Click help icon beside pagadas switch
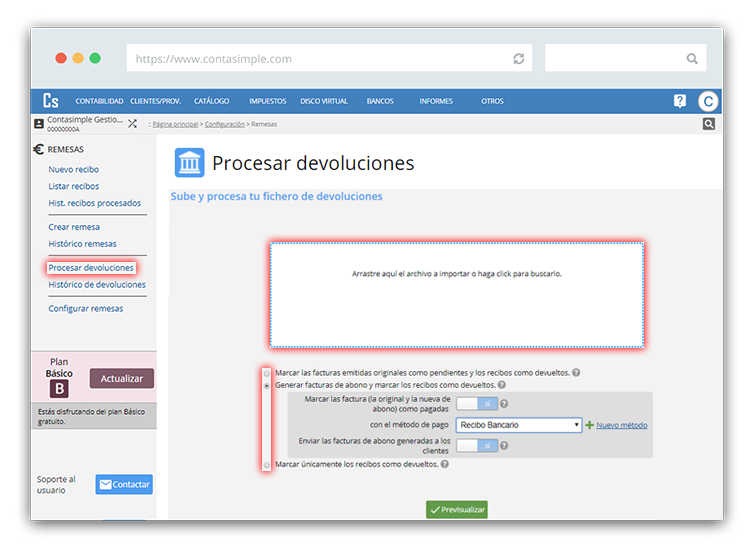This screenshot has width=750, height=552. [504, 404]
